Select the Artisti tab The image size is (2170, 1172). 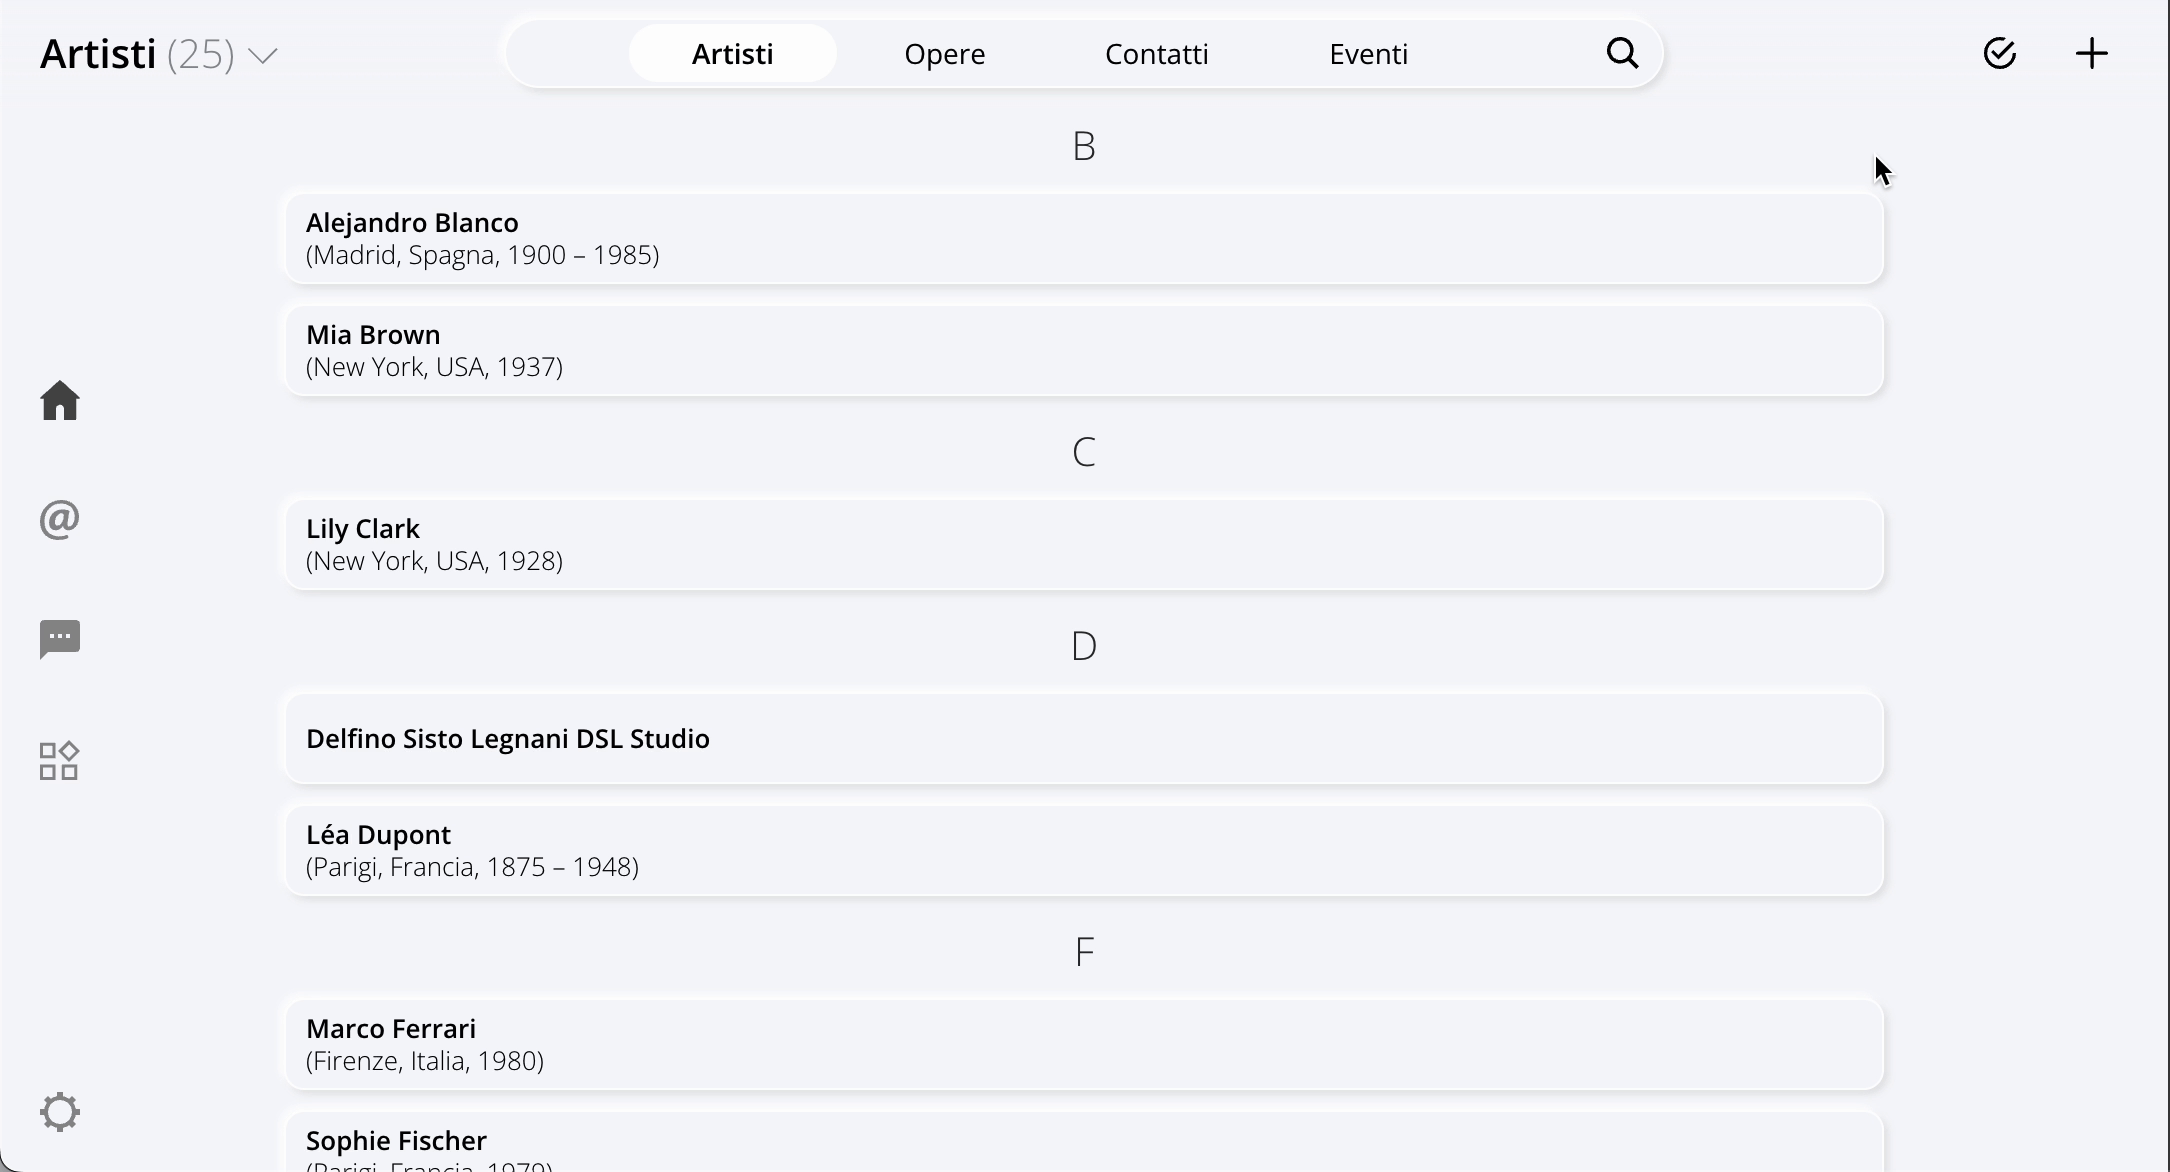[x=733, y=53]
